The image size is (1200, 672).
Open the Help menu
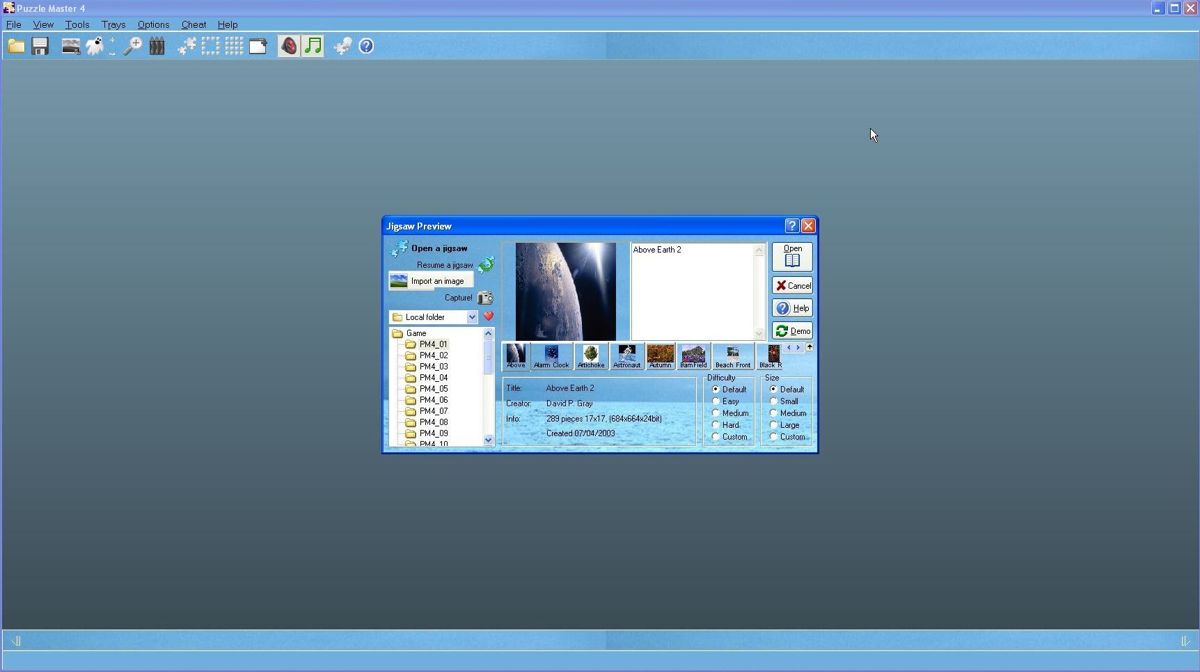(228, 24)
